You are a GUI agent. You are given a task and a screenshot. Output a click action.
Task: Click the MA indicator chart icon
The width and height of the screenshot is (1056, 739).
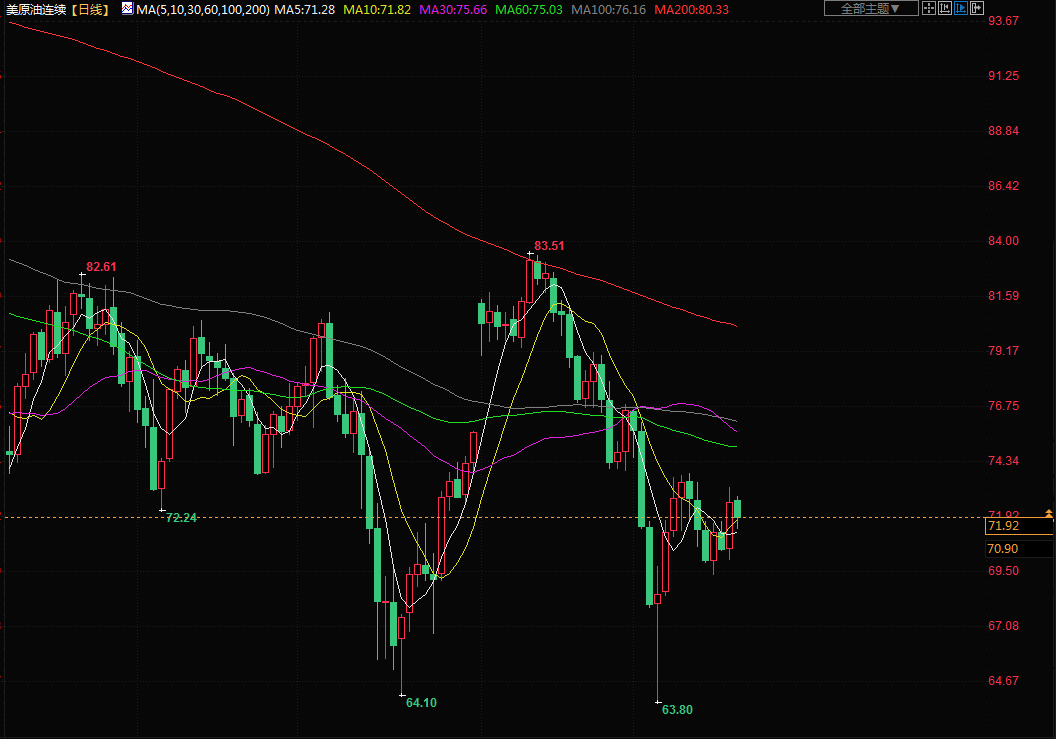pyautogui.click(x=127, y=9)
